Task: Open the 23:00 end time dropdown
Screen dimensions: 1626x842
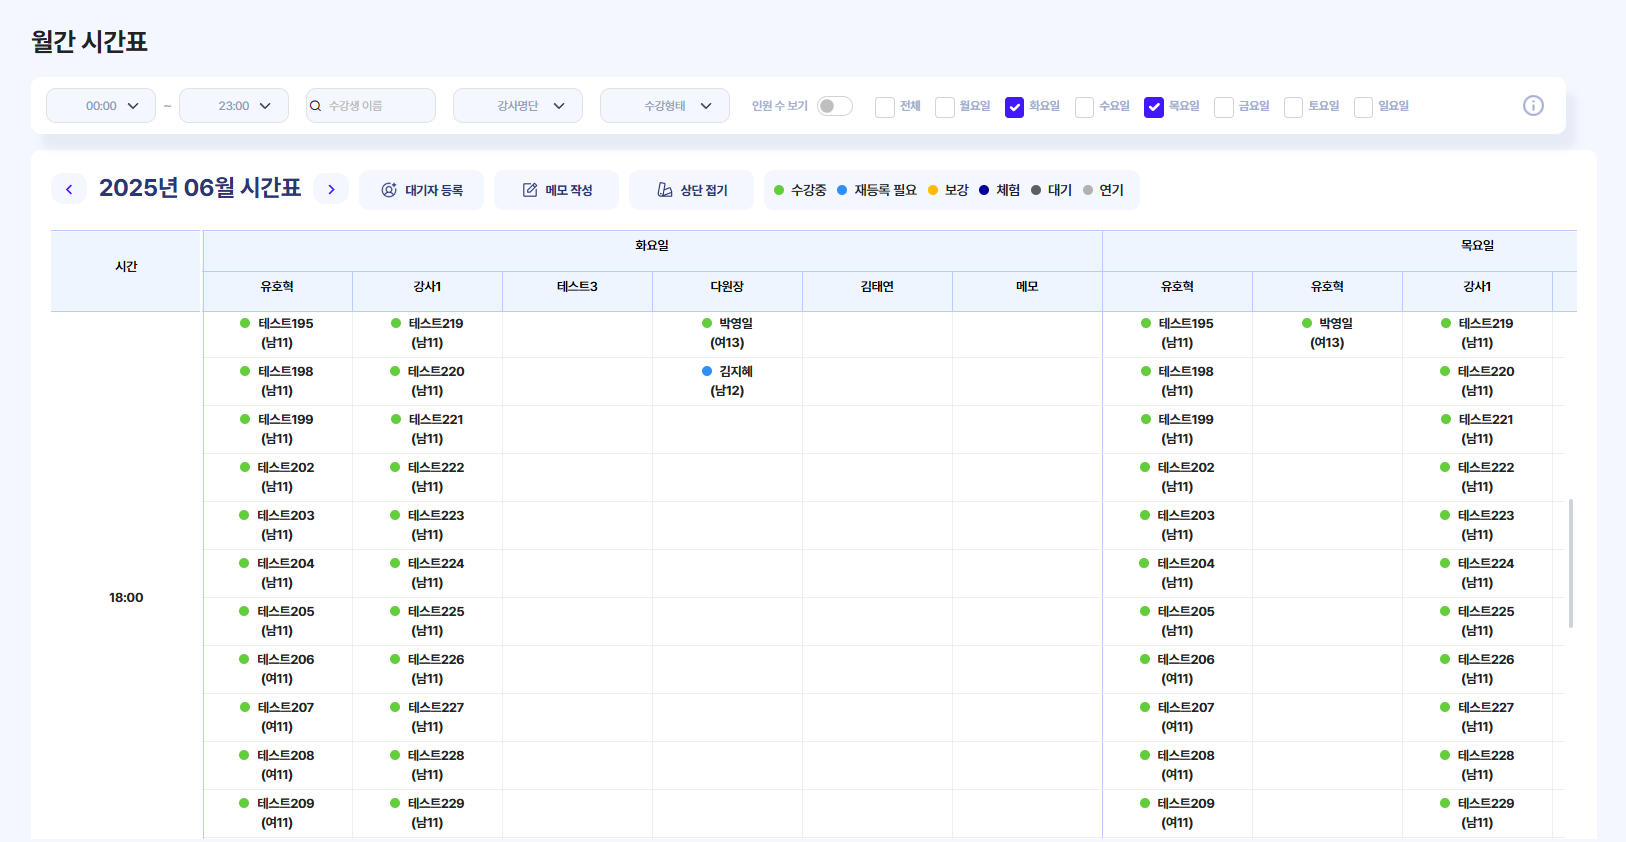Action: [234, 106]
